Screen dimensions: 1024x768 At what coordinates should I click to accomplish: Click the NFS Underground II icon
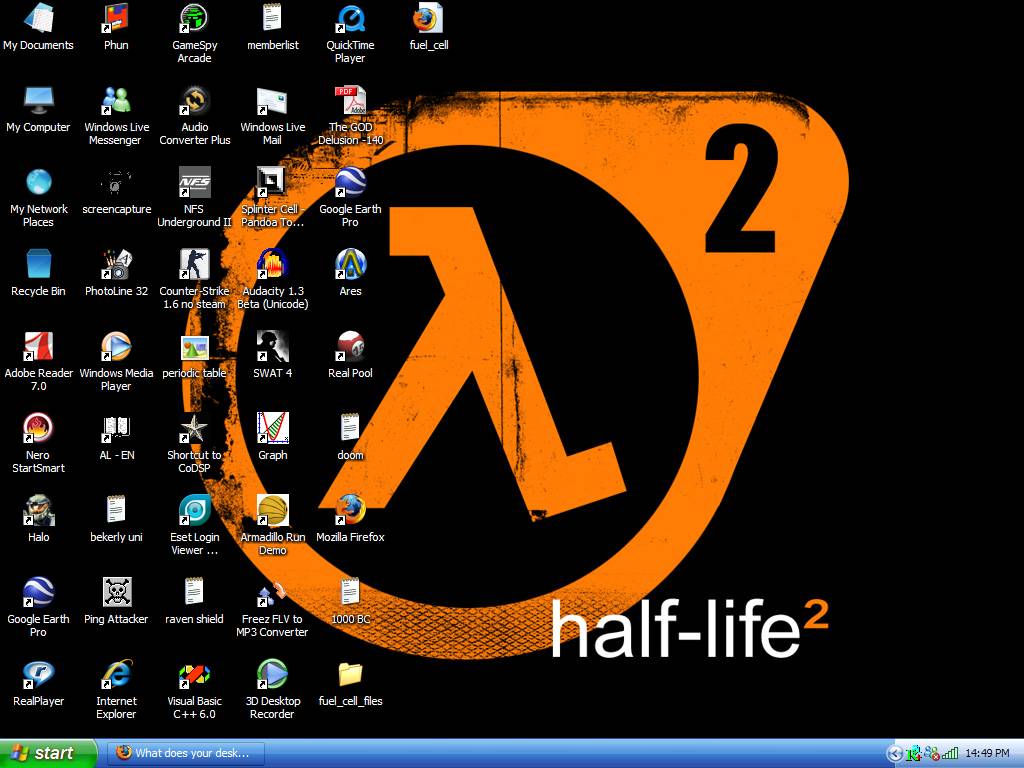pyautogui.click(x=194, y=183)
